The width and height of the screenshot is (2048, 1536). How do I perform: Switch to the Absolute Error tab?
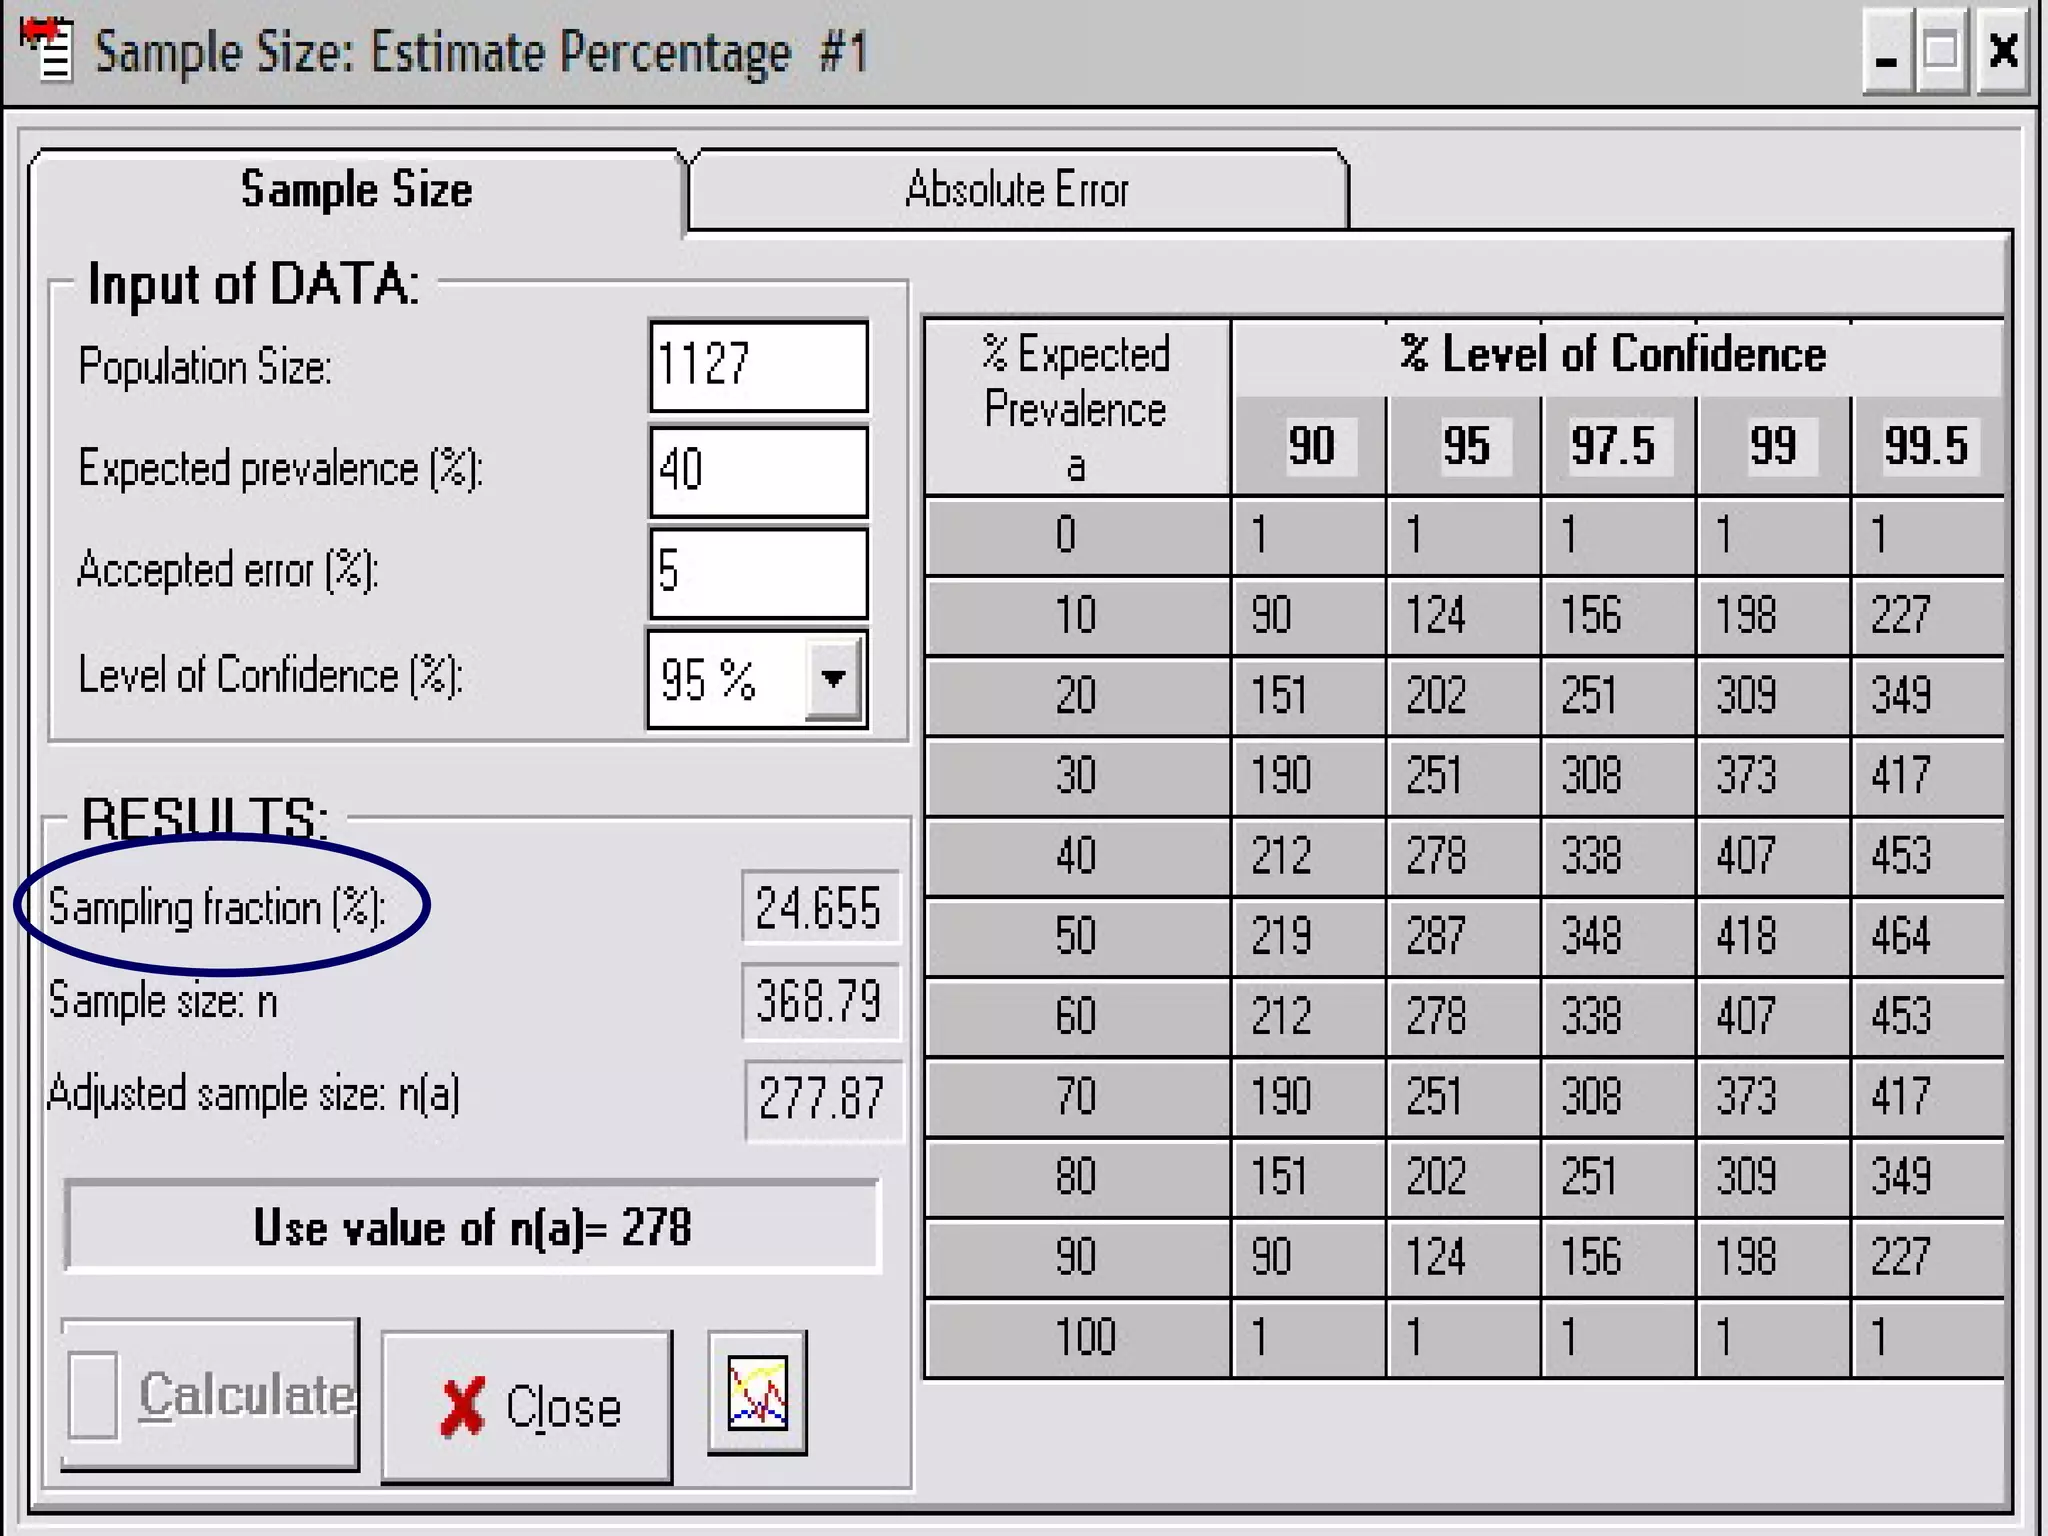[1017, 190]
